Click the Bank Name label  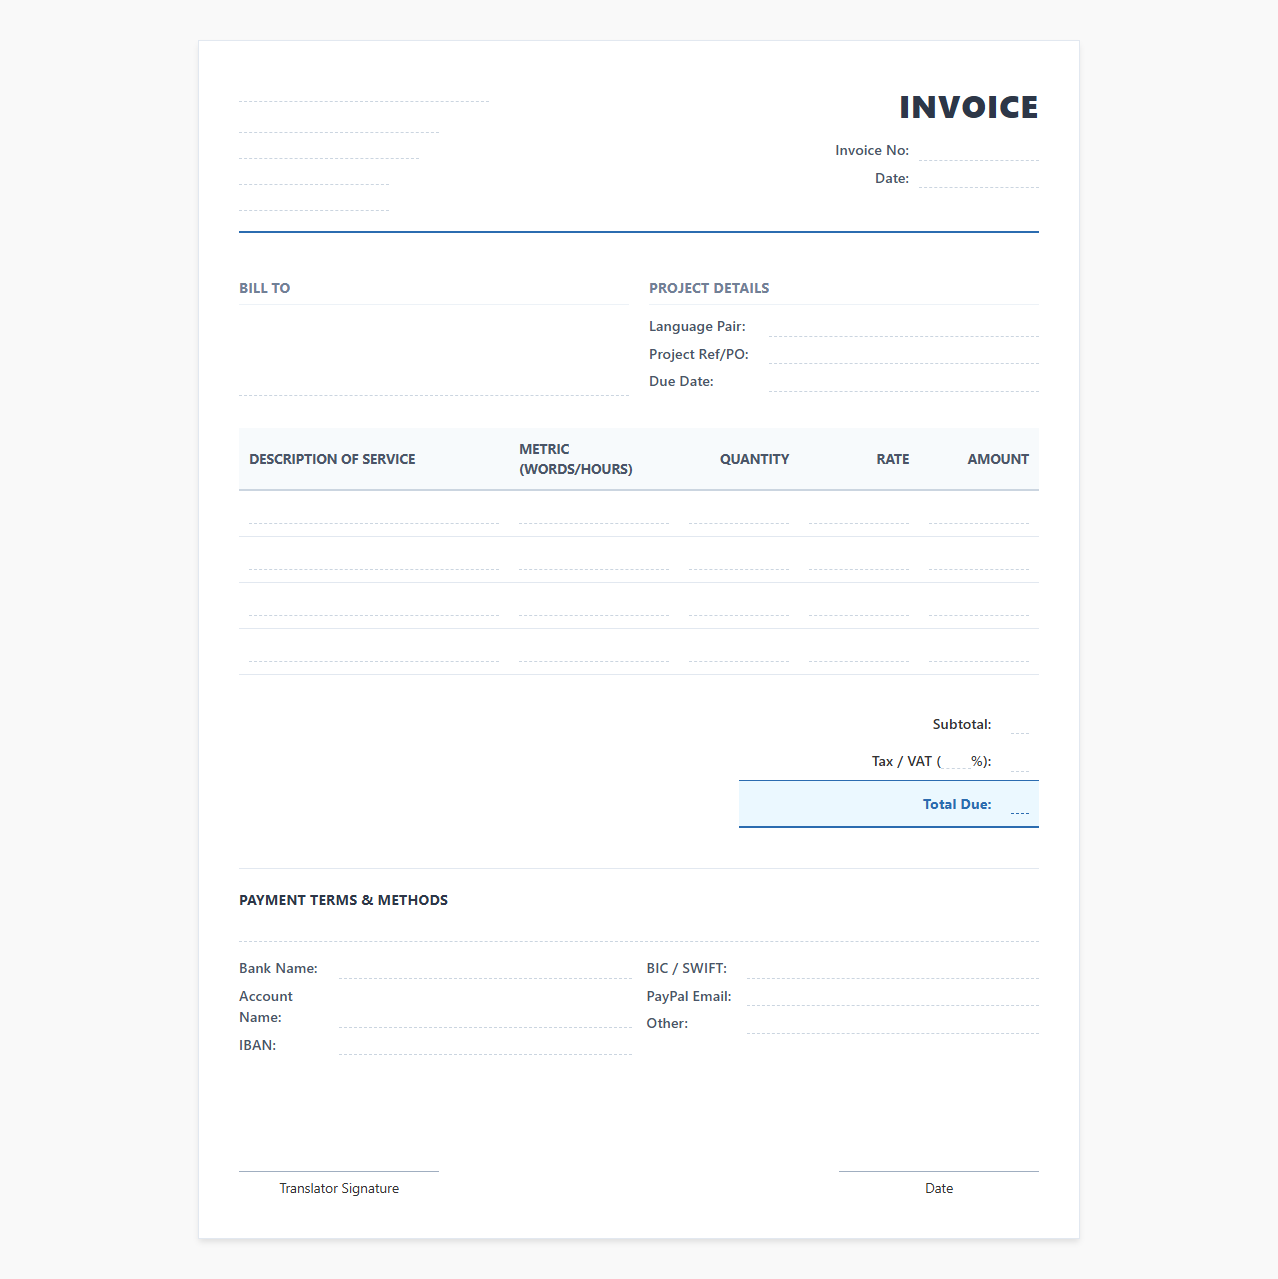[278, 968]
